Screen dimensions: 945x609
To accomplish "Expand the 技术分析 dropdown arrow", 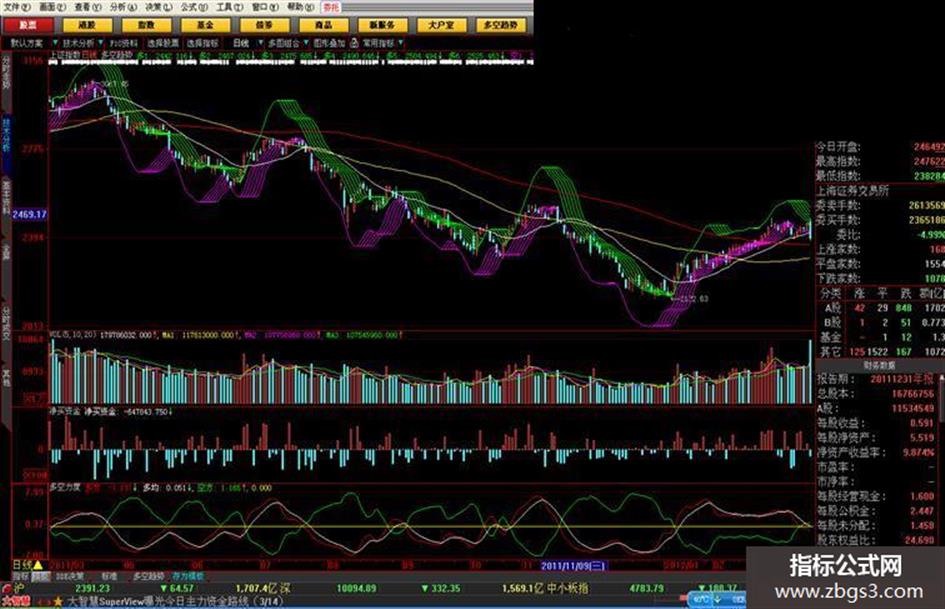I will coord(100,43).
